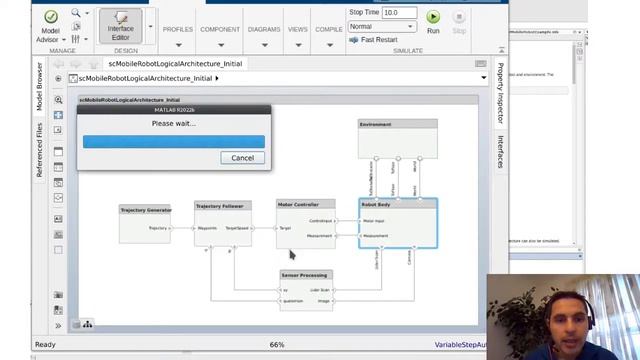The height and width of the screenshot is (360, 640).
Task: Click the keyboard icon above canvas
Action: (x=481, y=64)
